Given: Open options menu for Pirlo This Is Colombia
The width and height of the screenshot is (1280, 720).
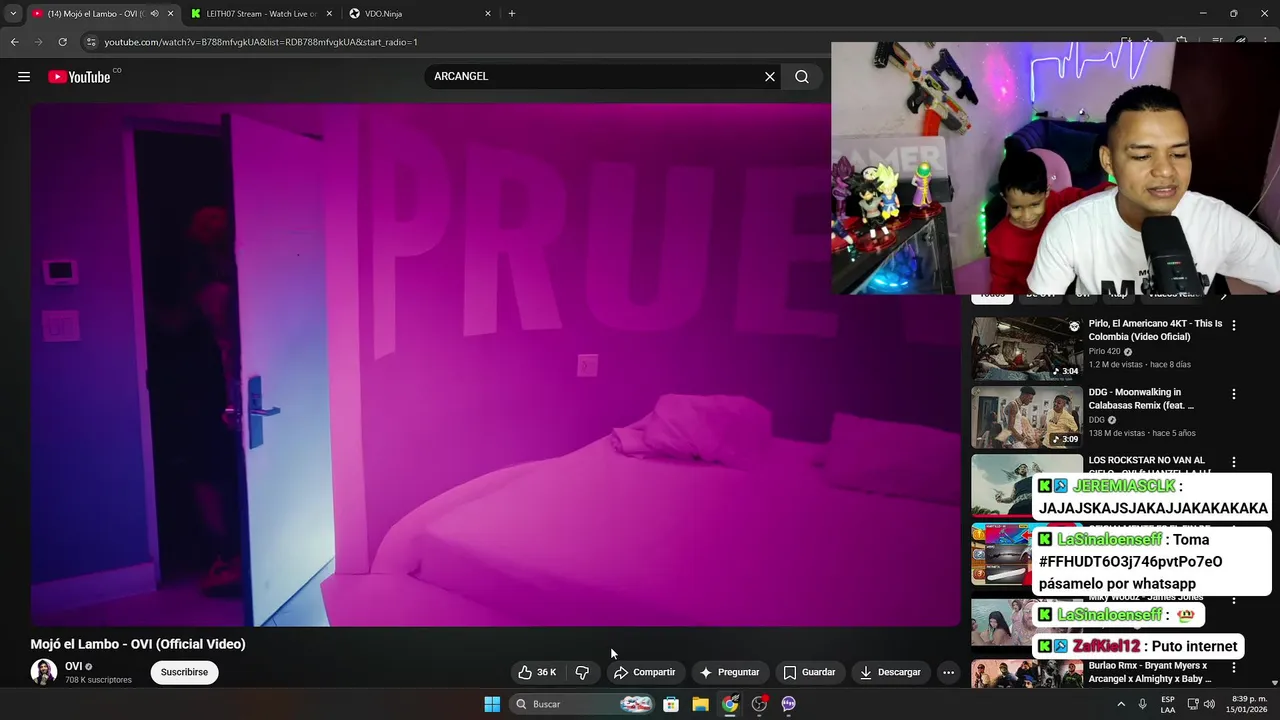Looking at the screenshot, I should click(x=1234, y=325).
